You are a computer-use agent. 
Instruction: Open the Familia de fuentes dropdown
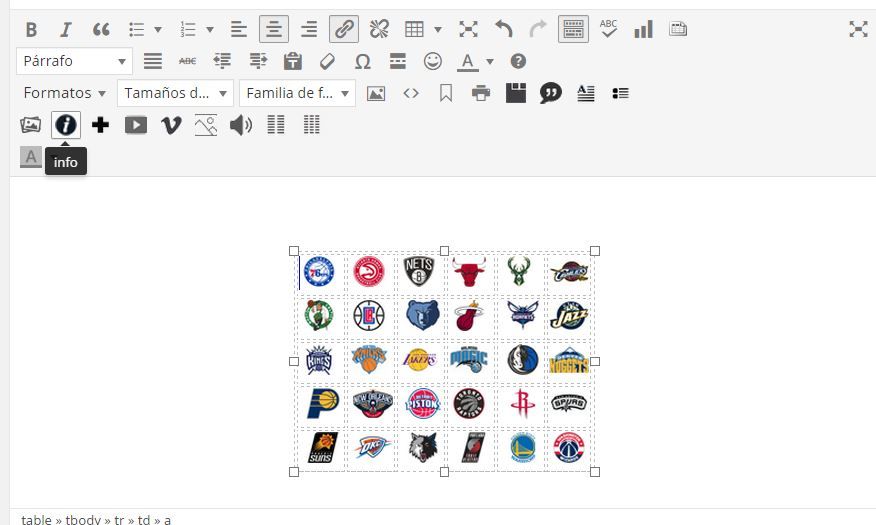(x=297, y=93)
